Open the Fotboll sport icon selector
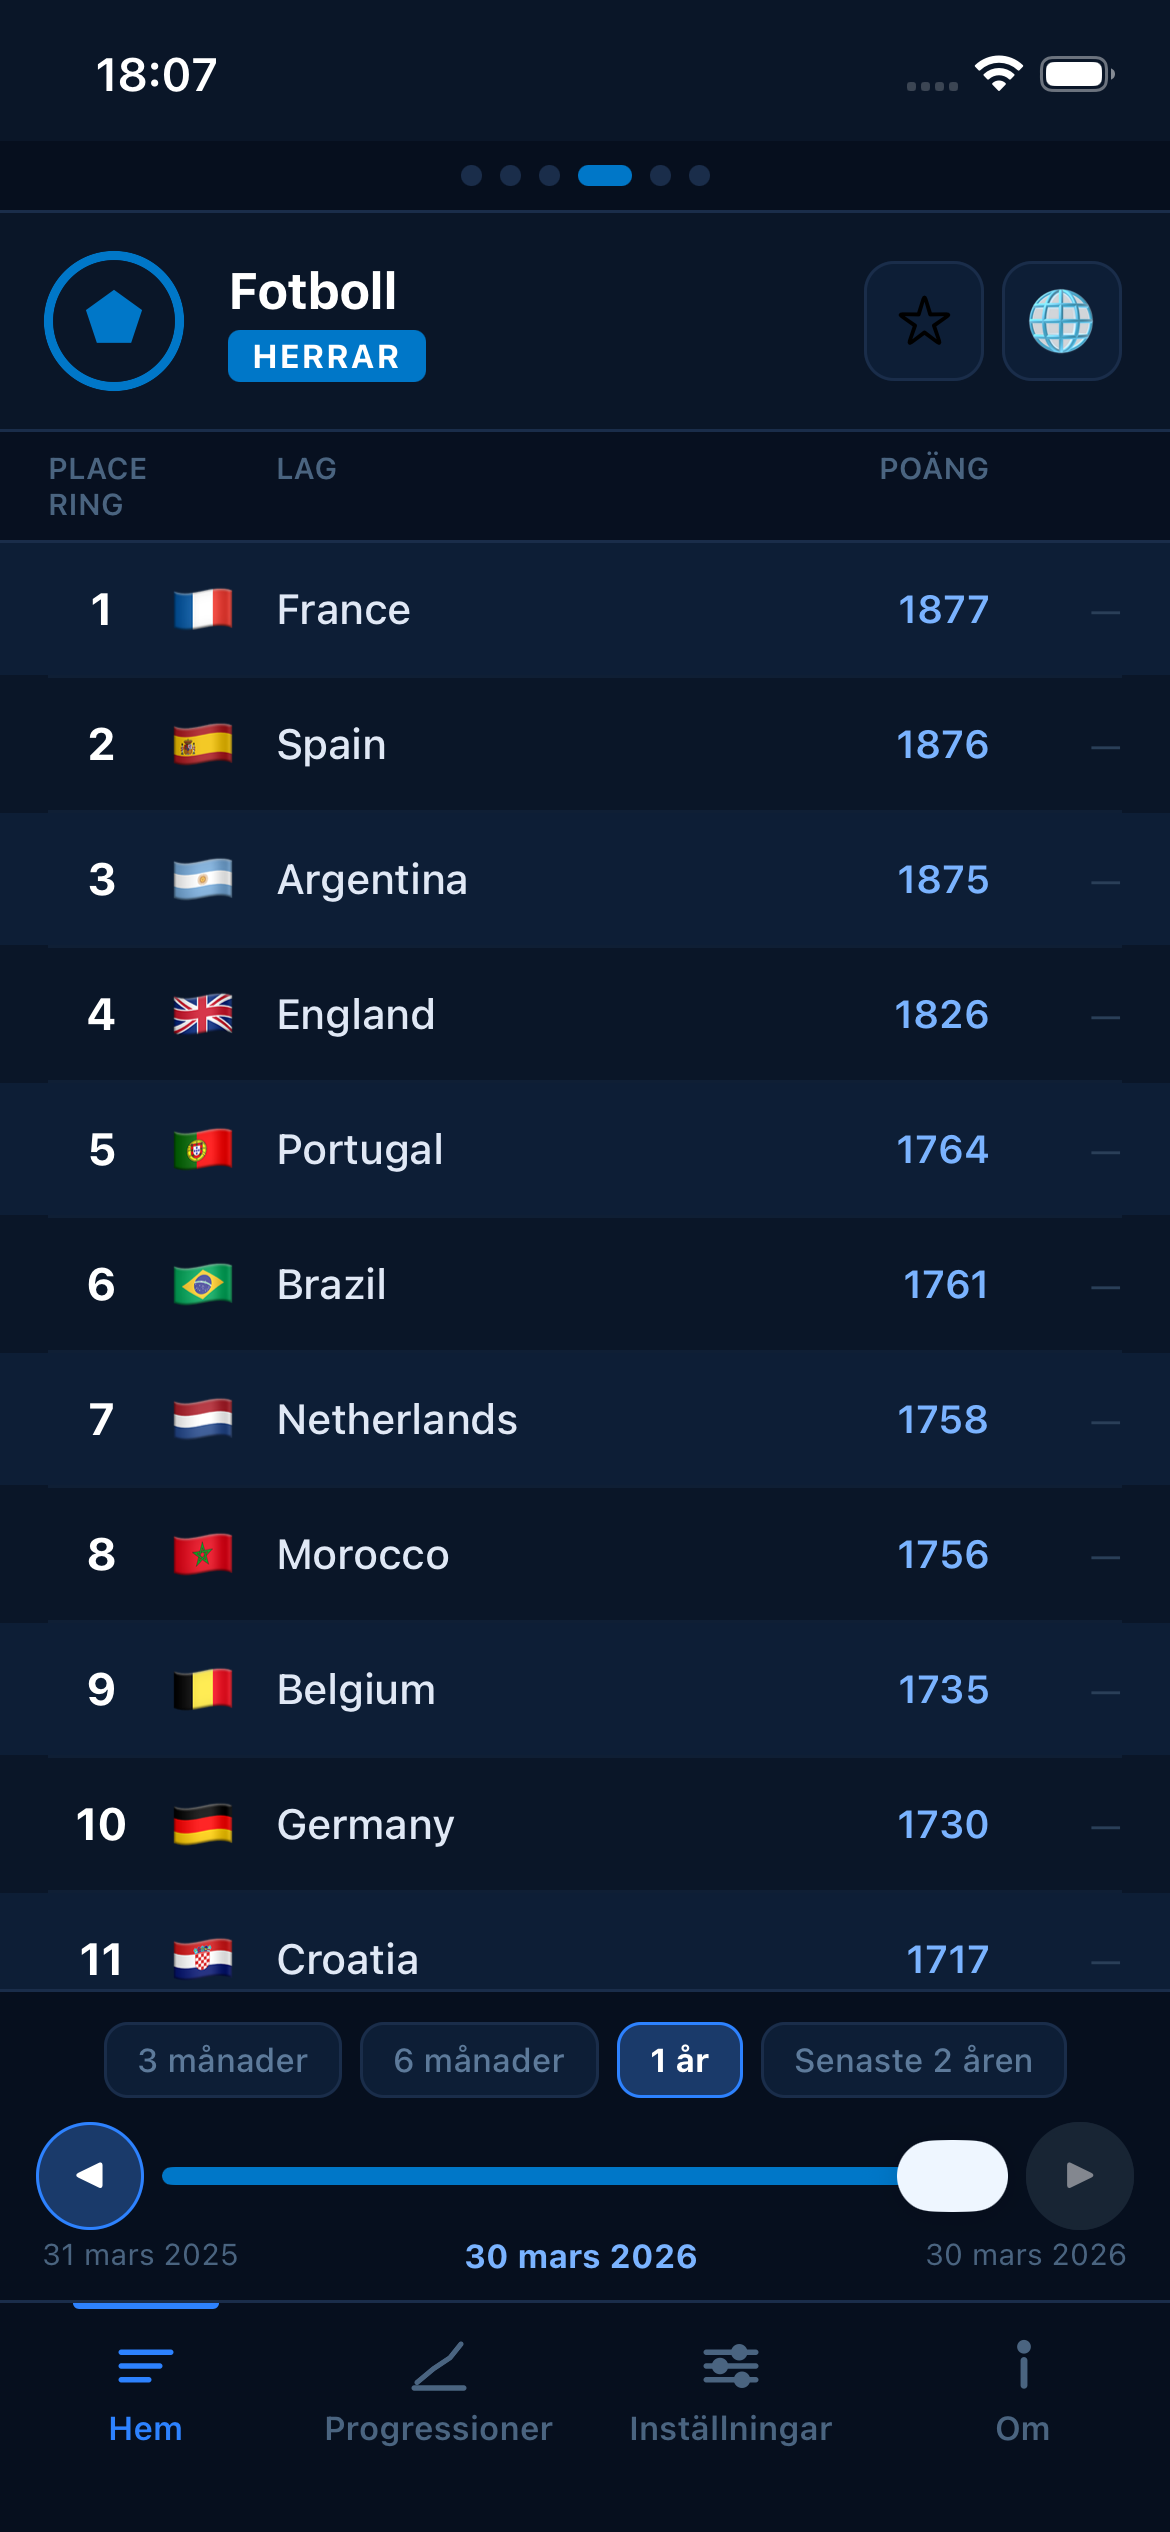This screenshot has width=1170, height=2532. tap(112, 321)
